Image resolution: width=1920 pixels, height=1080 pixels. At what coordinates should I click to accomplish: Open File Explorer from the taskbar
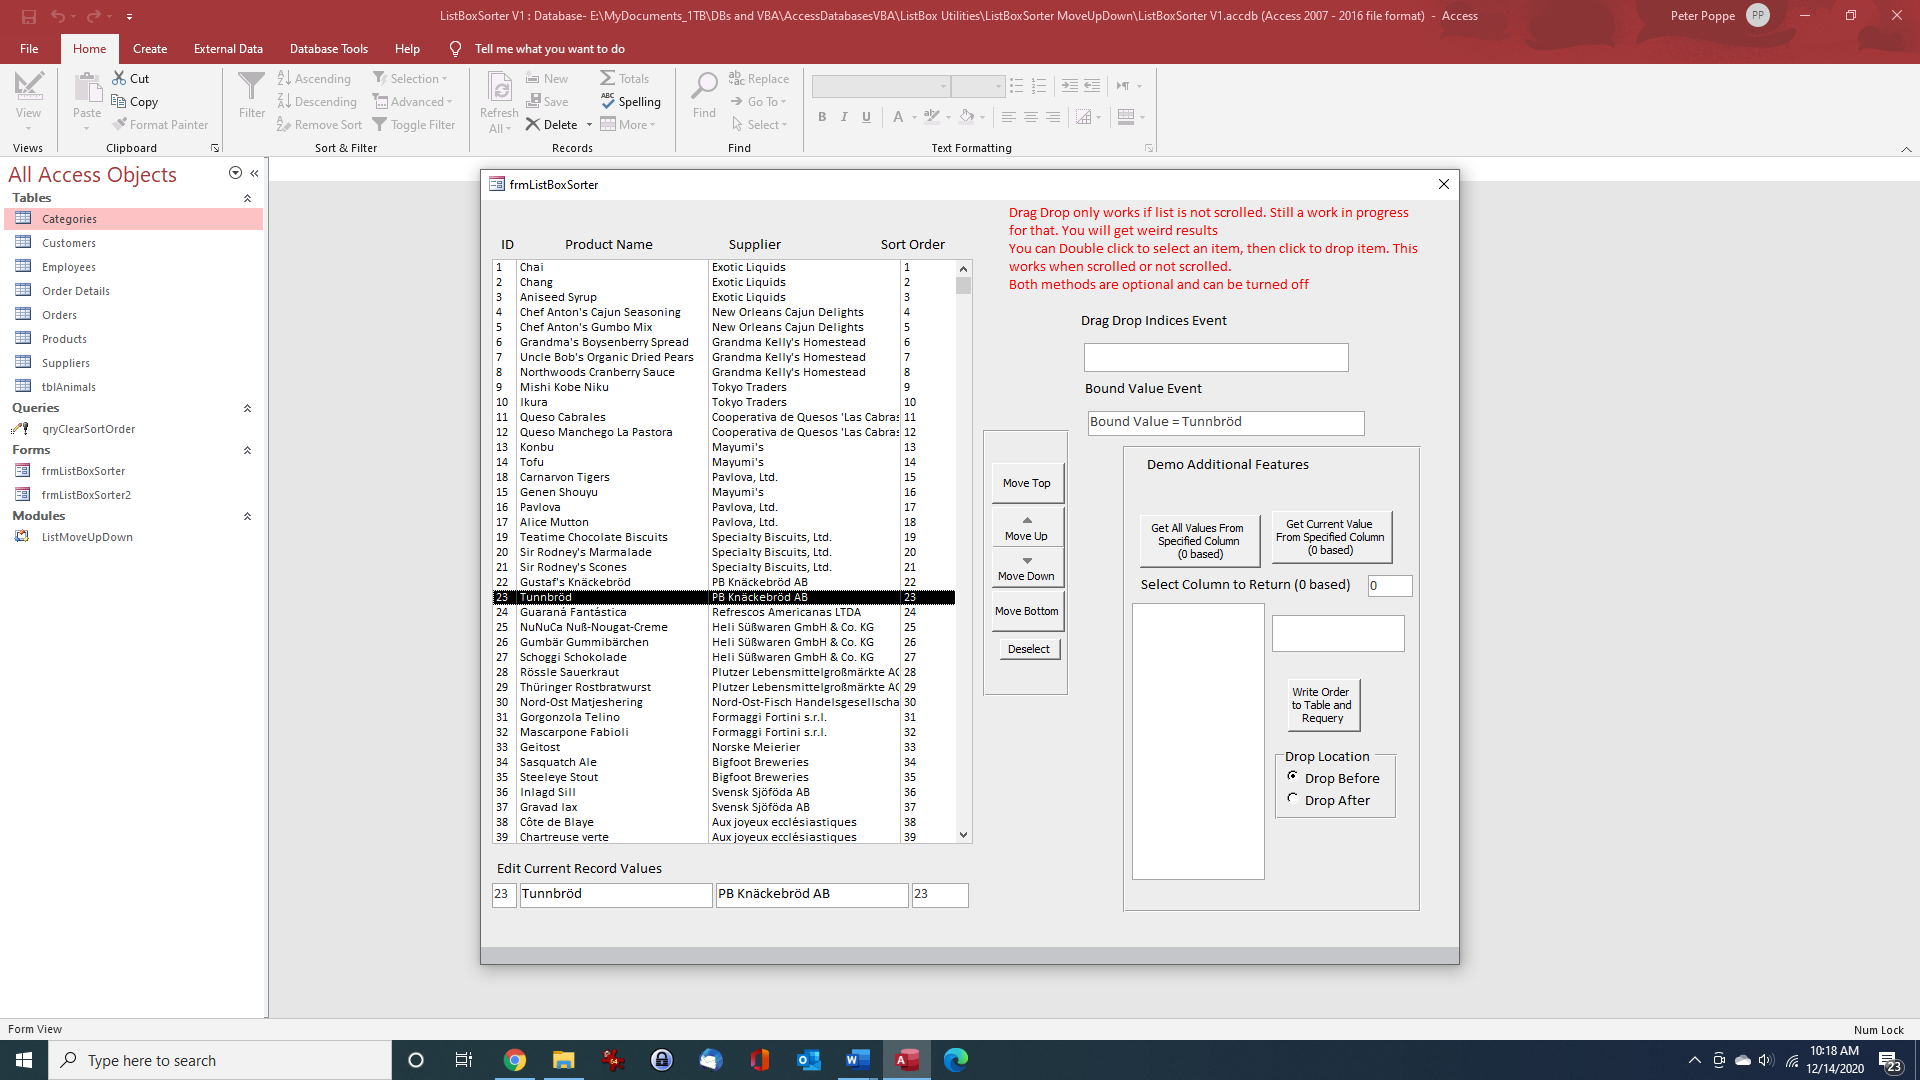point(564,1060)
